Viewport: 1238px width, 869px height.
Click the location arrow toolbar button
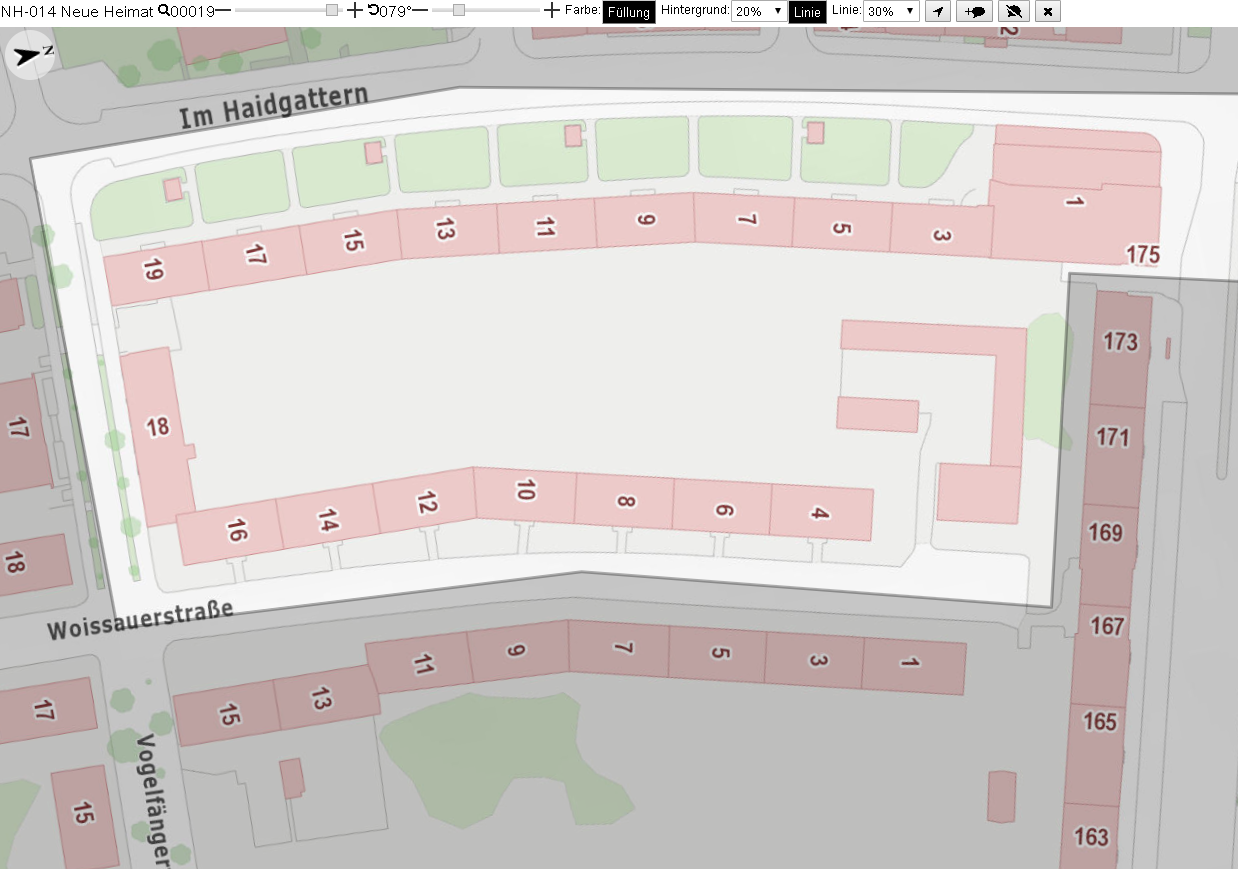[x=937, y=11]
